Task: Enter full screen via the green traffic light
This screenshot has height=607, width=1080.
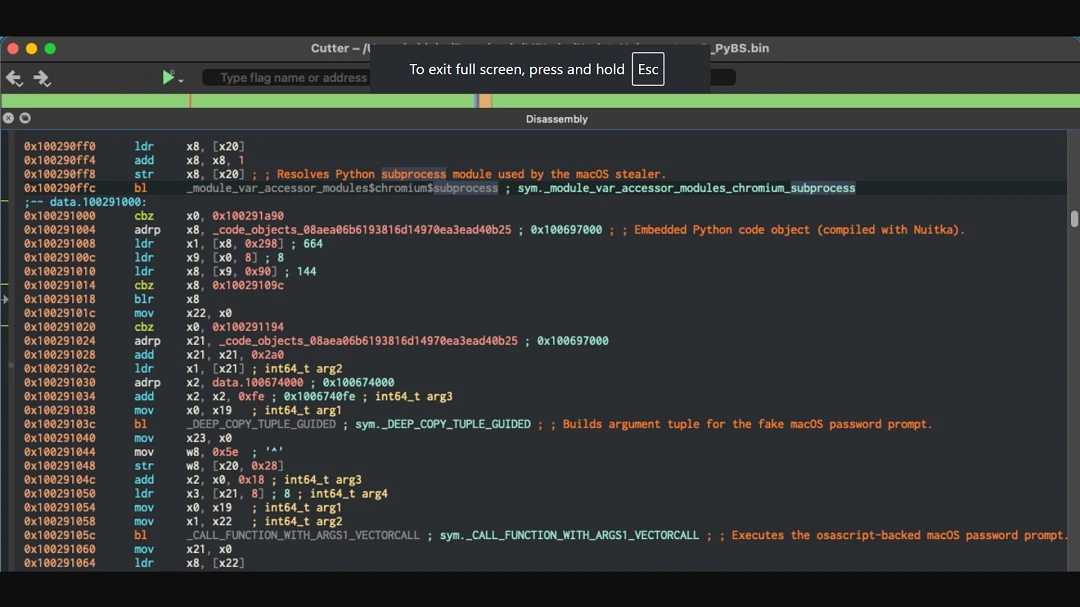Action: 49,47
